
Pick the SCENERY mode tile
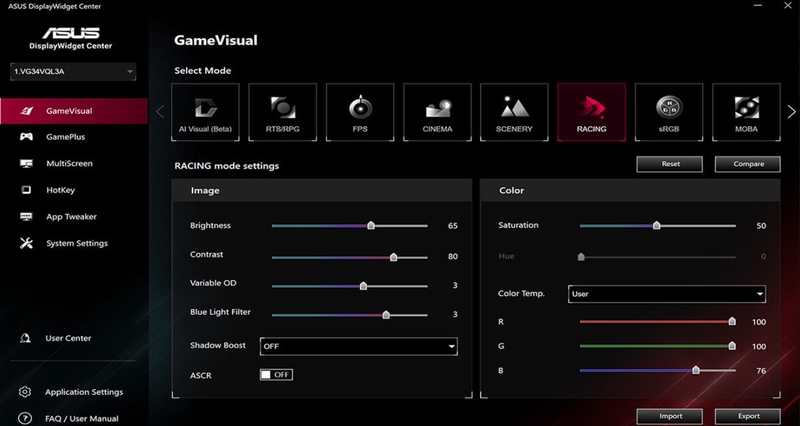pos(514,112)
